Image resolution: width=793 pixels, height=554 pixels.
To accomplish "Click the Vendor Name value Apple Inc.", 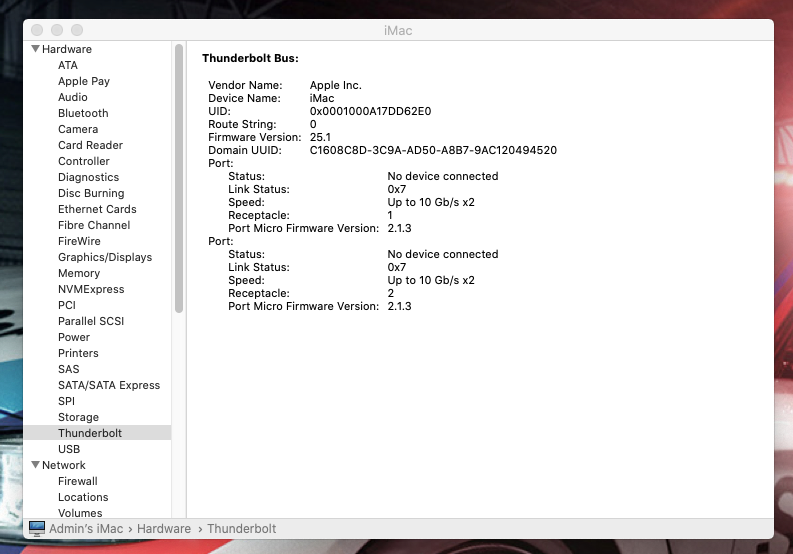I will tap(336, 85).
